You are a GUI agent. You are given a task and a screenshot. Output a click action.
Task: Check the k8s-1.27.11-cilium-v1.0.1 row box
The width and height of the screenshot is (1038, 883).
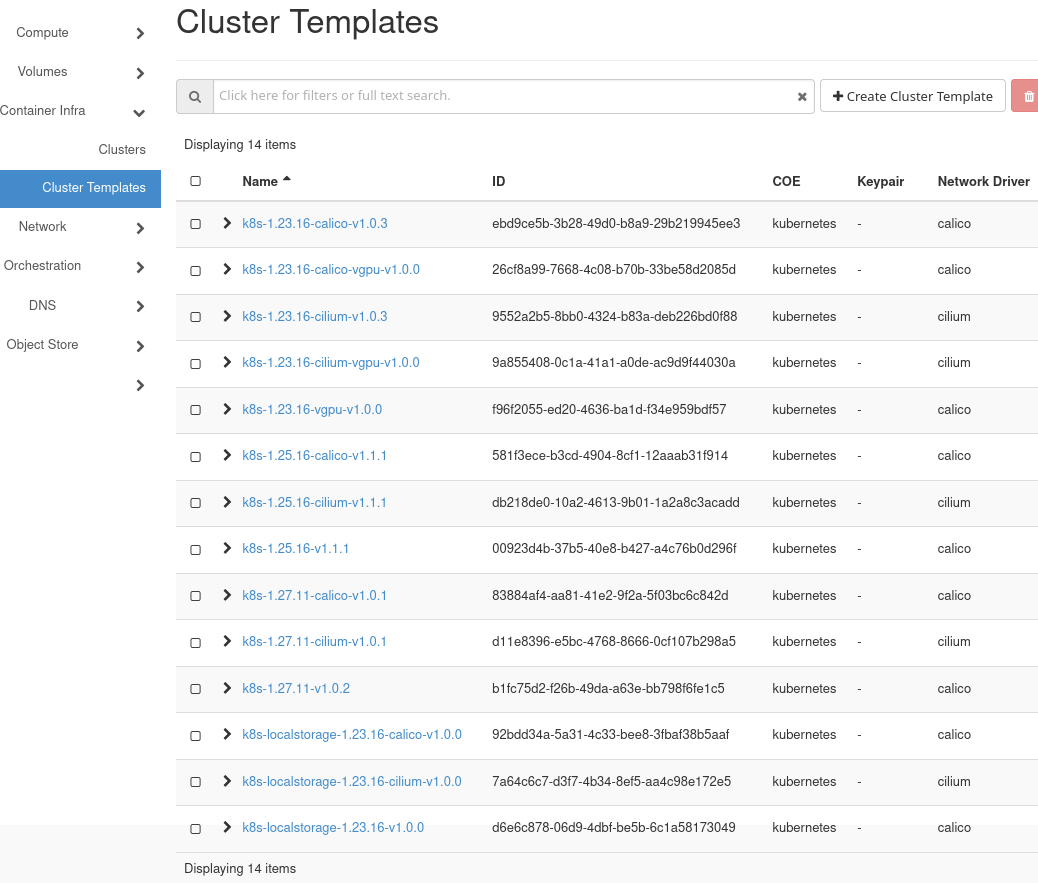tap(195, 643)
